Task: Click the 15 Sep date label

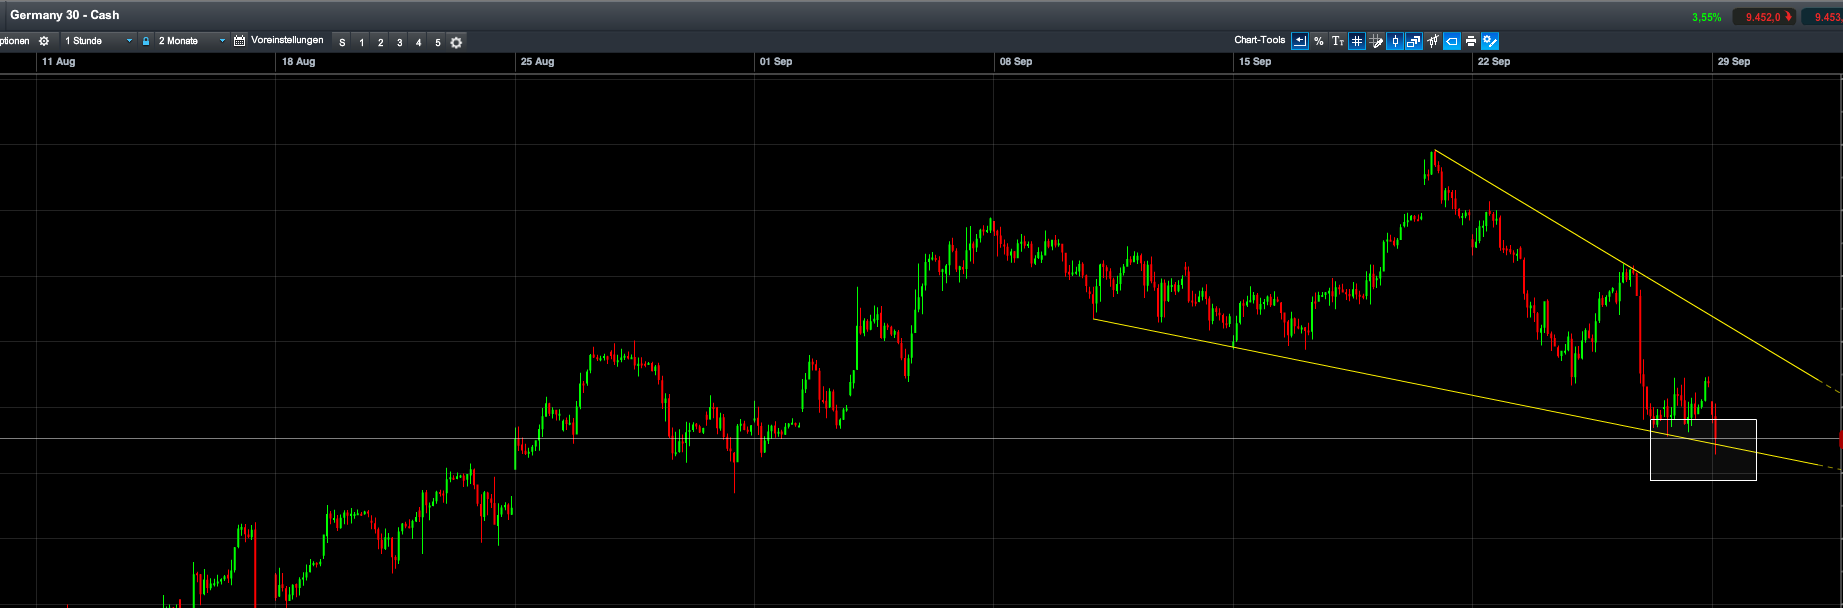Action: [x=1255, y=62]
